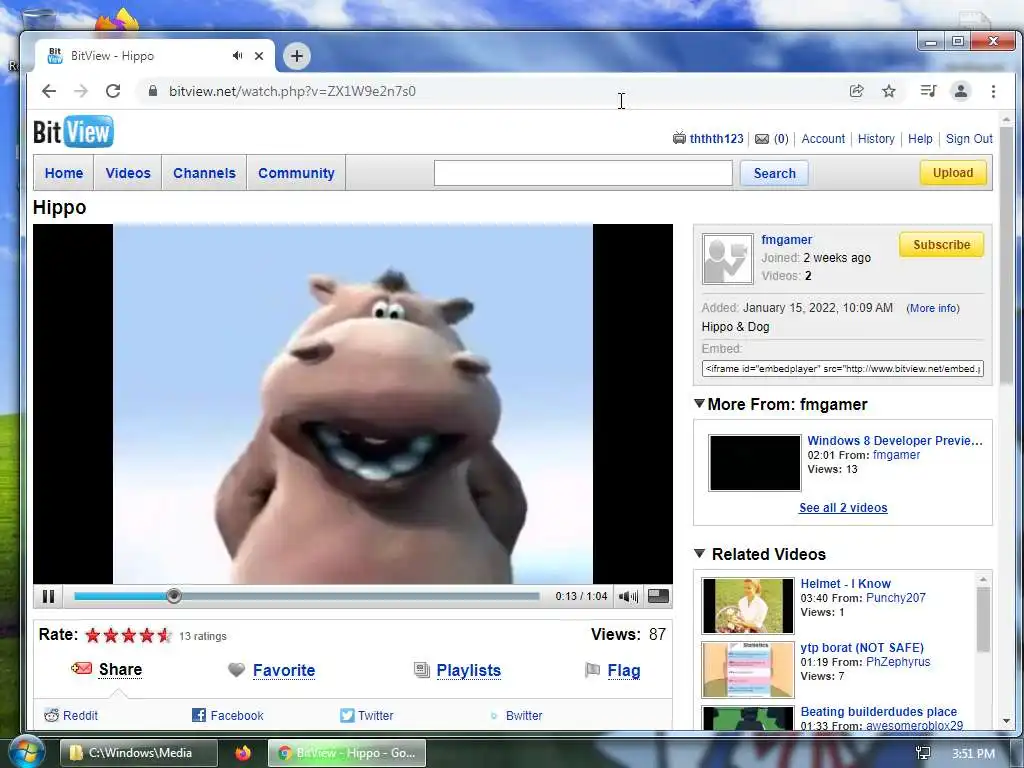Rate the video five stars
1024x768 pixels.
(164, 635)
